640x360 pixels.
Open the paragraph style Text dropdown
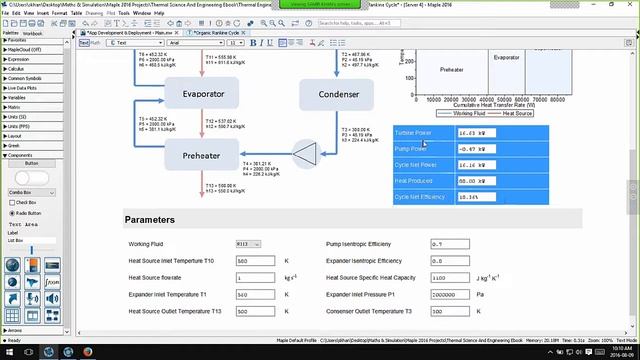(x=135, y=43)
